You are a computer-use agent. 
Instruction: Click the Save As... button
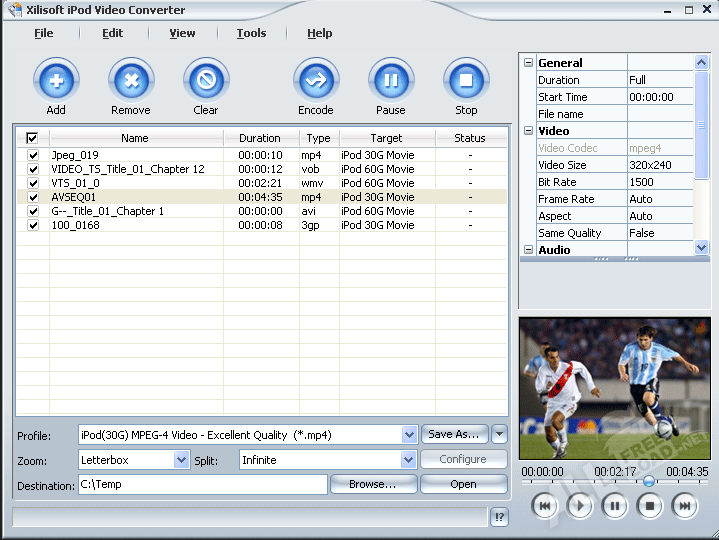tap(454, 434)
